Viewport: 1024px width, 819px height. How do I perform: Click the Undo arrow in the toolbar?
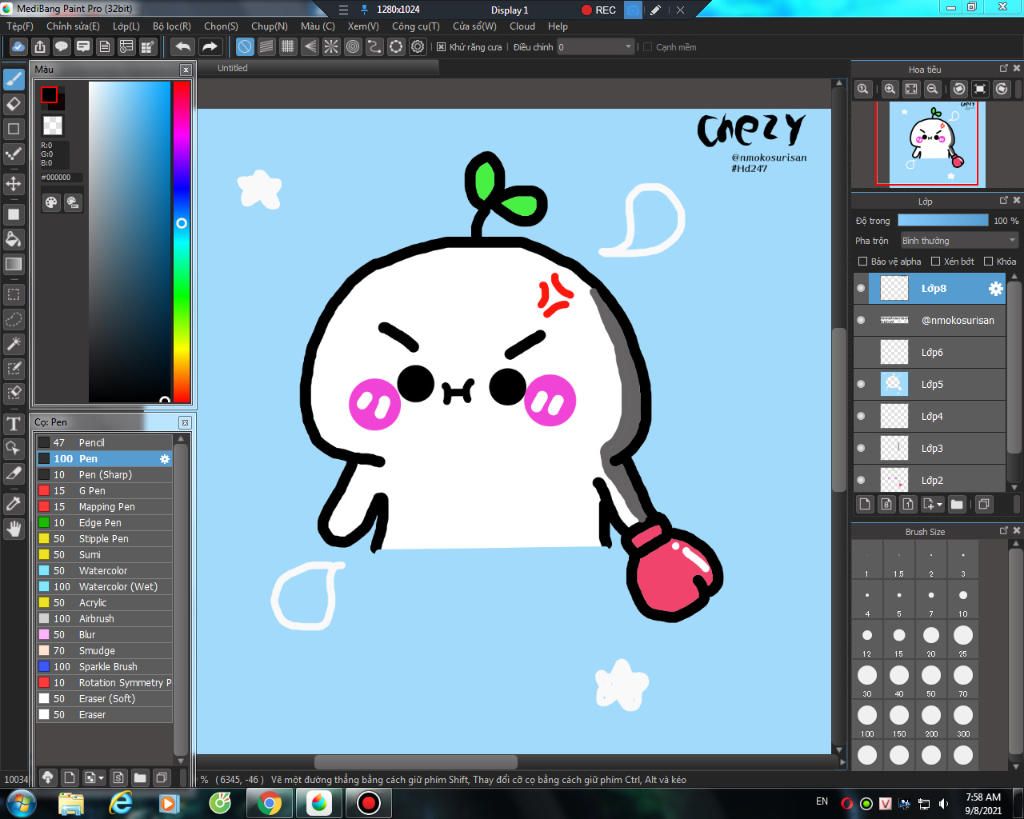[x=184, y=47]
